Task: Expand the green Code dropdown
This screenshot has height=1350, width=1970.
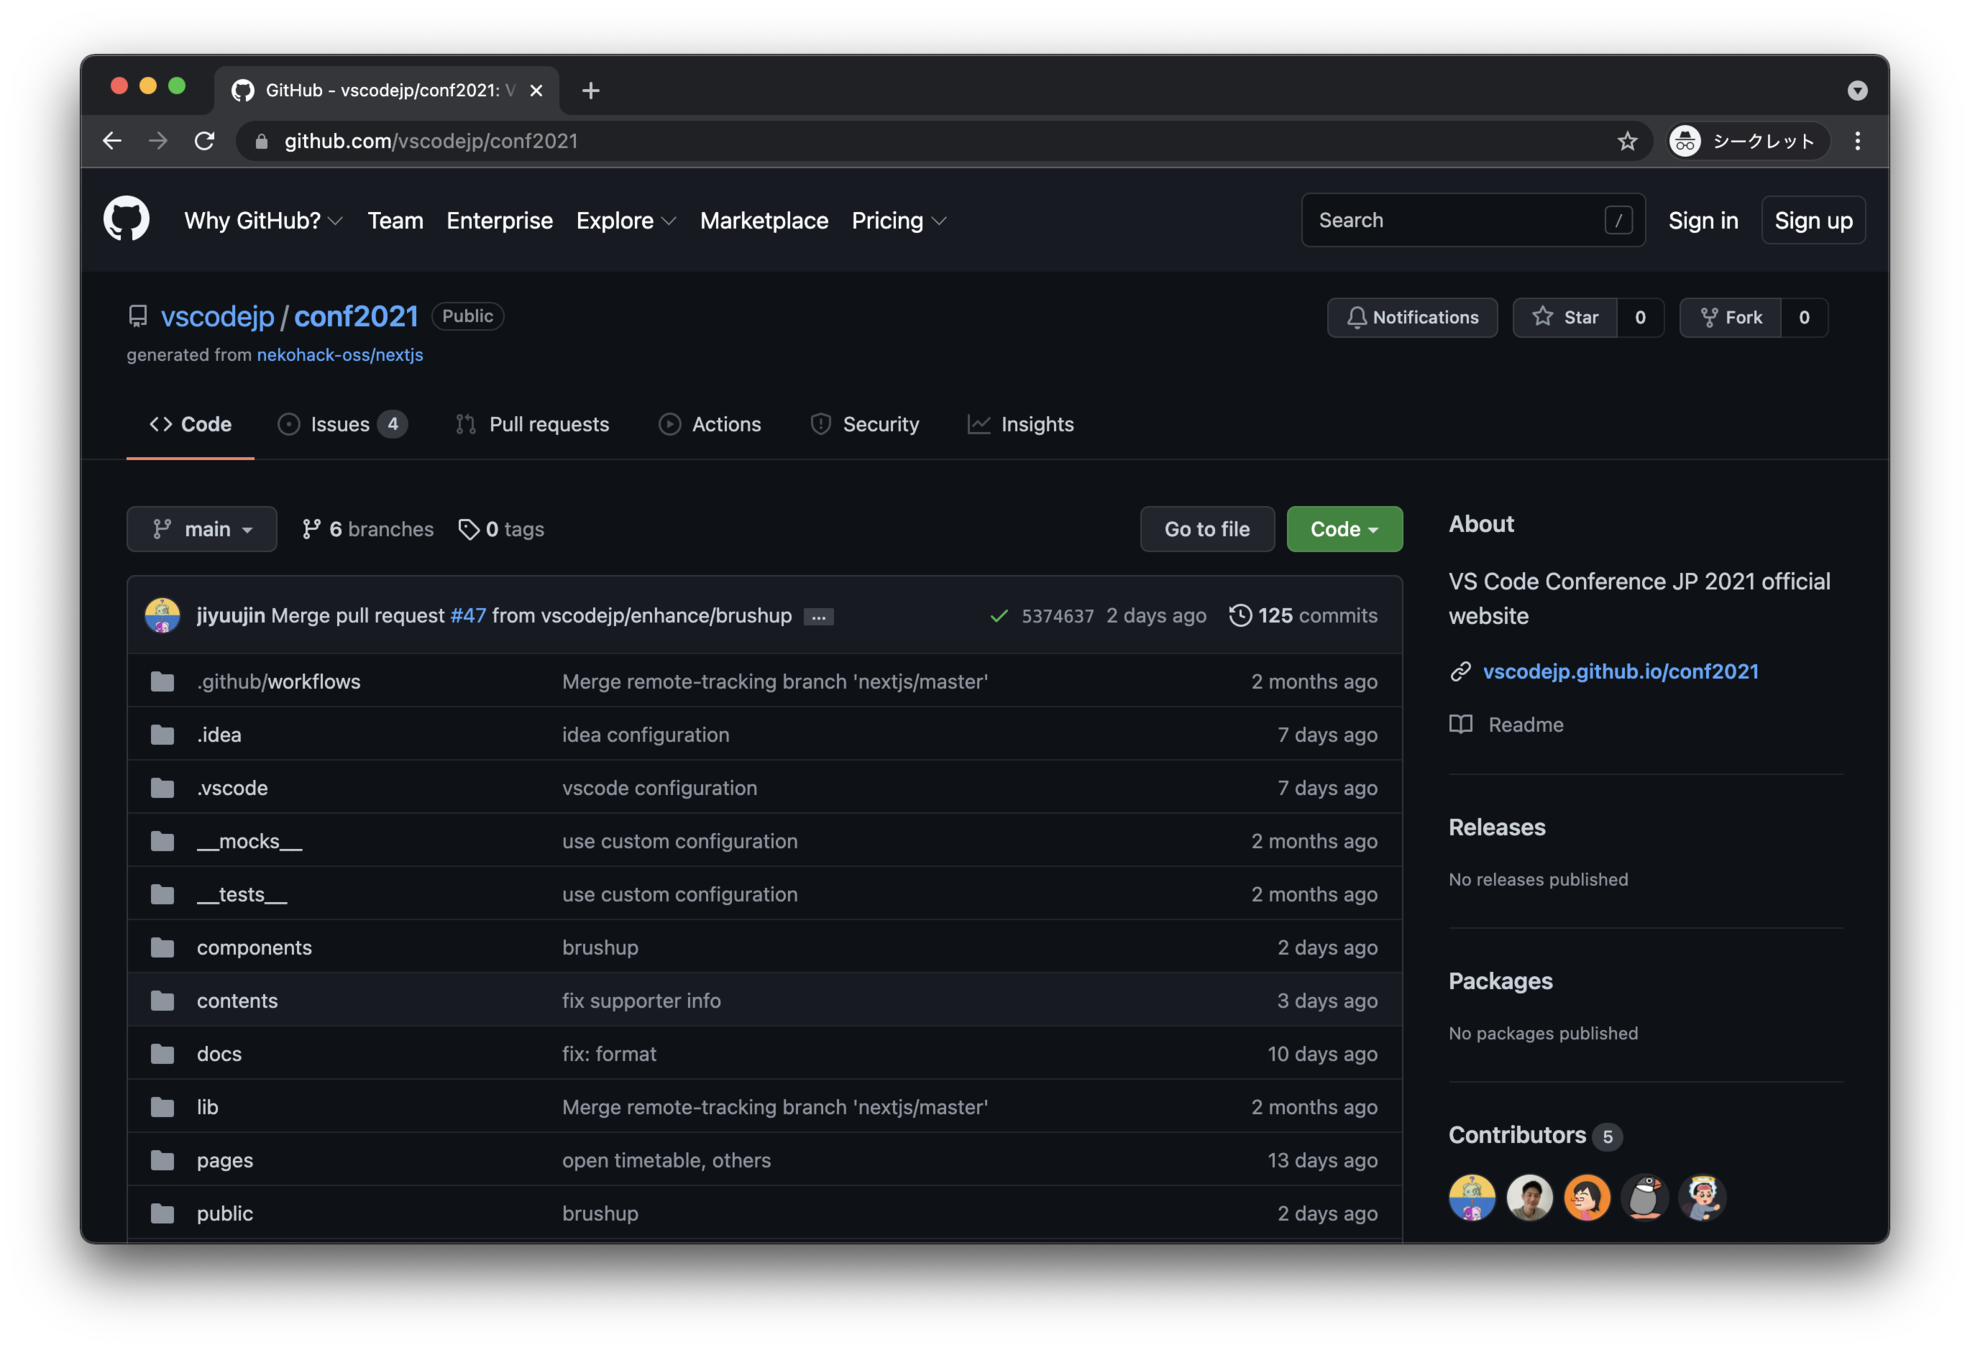Action: coord(1343,529)
